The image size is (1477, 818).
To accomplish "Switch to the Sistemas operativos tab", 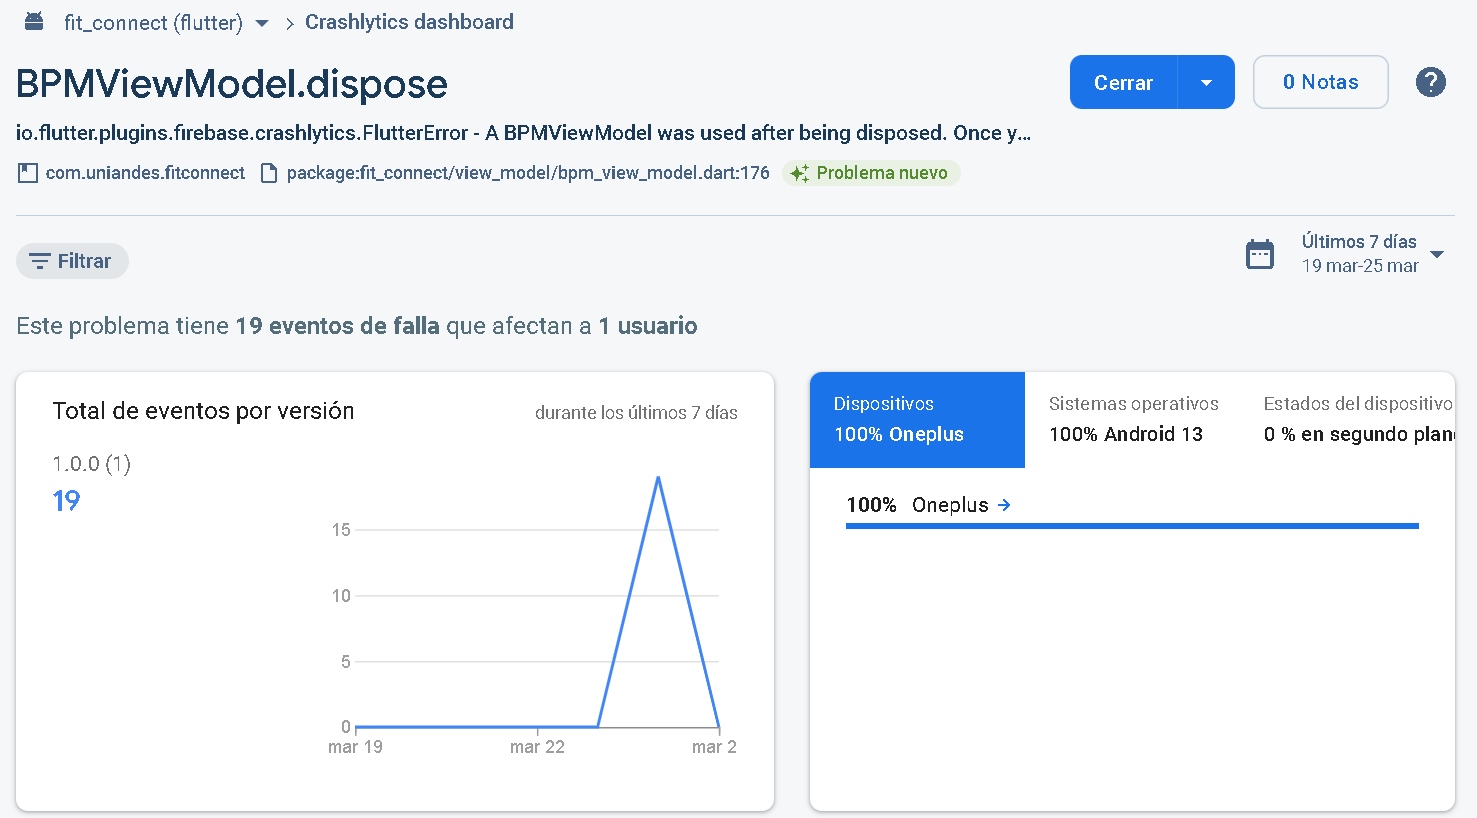I will [x=1133, y=419].
